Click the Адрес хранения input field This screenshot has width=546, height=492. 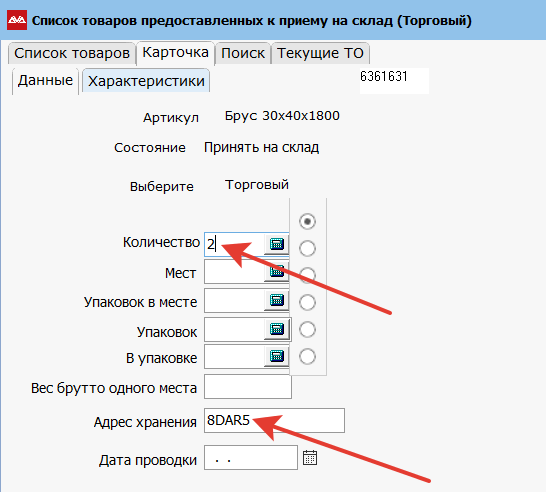(x=274, y=421)
